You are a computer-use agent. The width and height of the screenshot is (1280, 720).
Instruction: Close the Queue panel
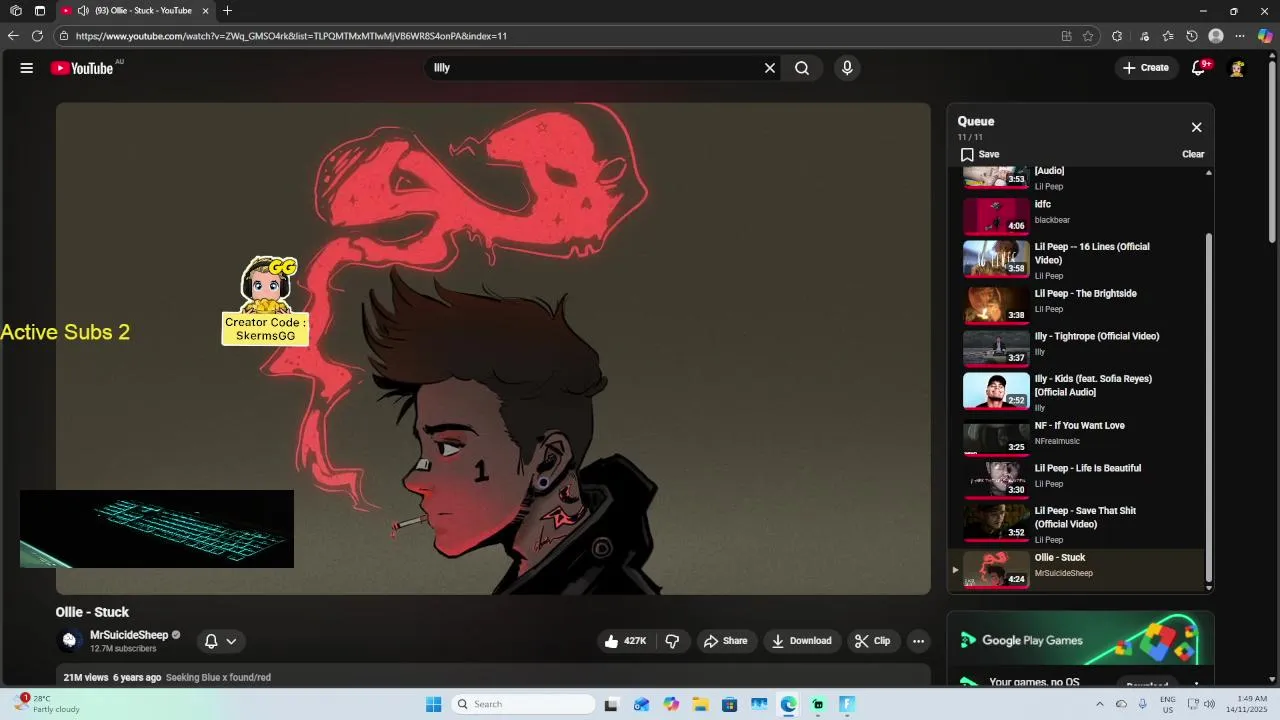tap(1196, 127)
